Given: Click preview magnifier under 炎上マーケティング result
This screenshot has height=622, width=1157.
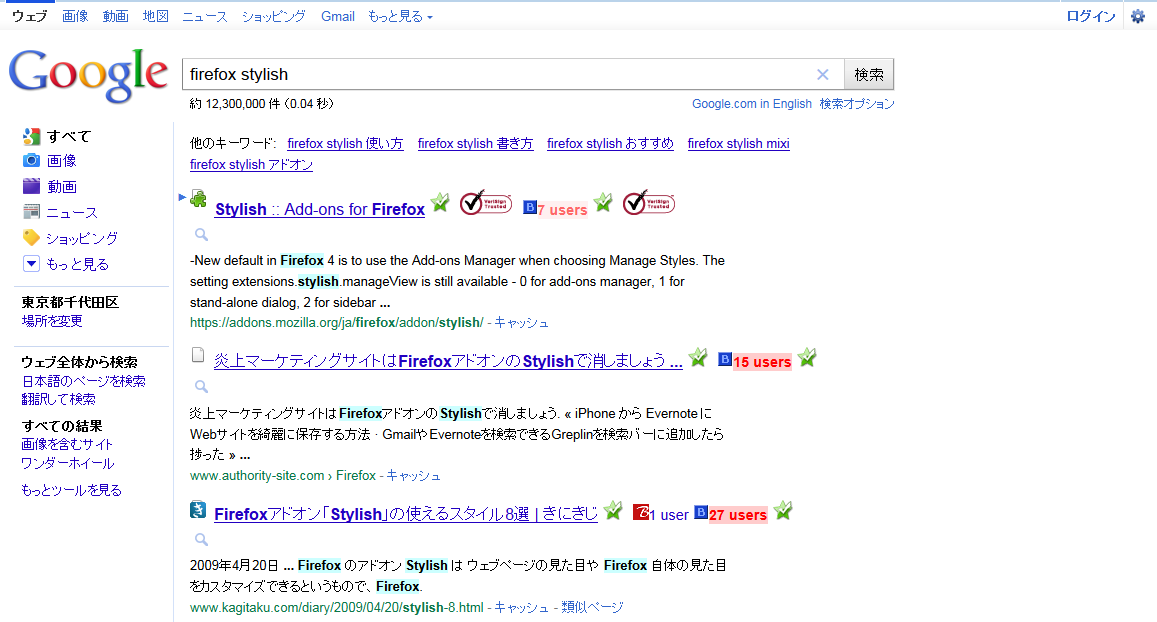Looking at the screenshot, I should point(201,387).
